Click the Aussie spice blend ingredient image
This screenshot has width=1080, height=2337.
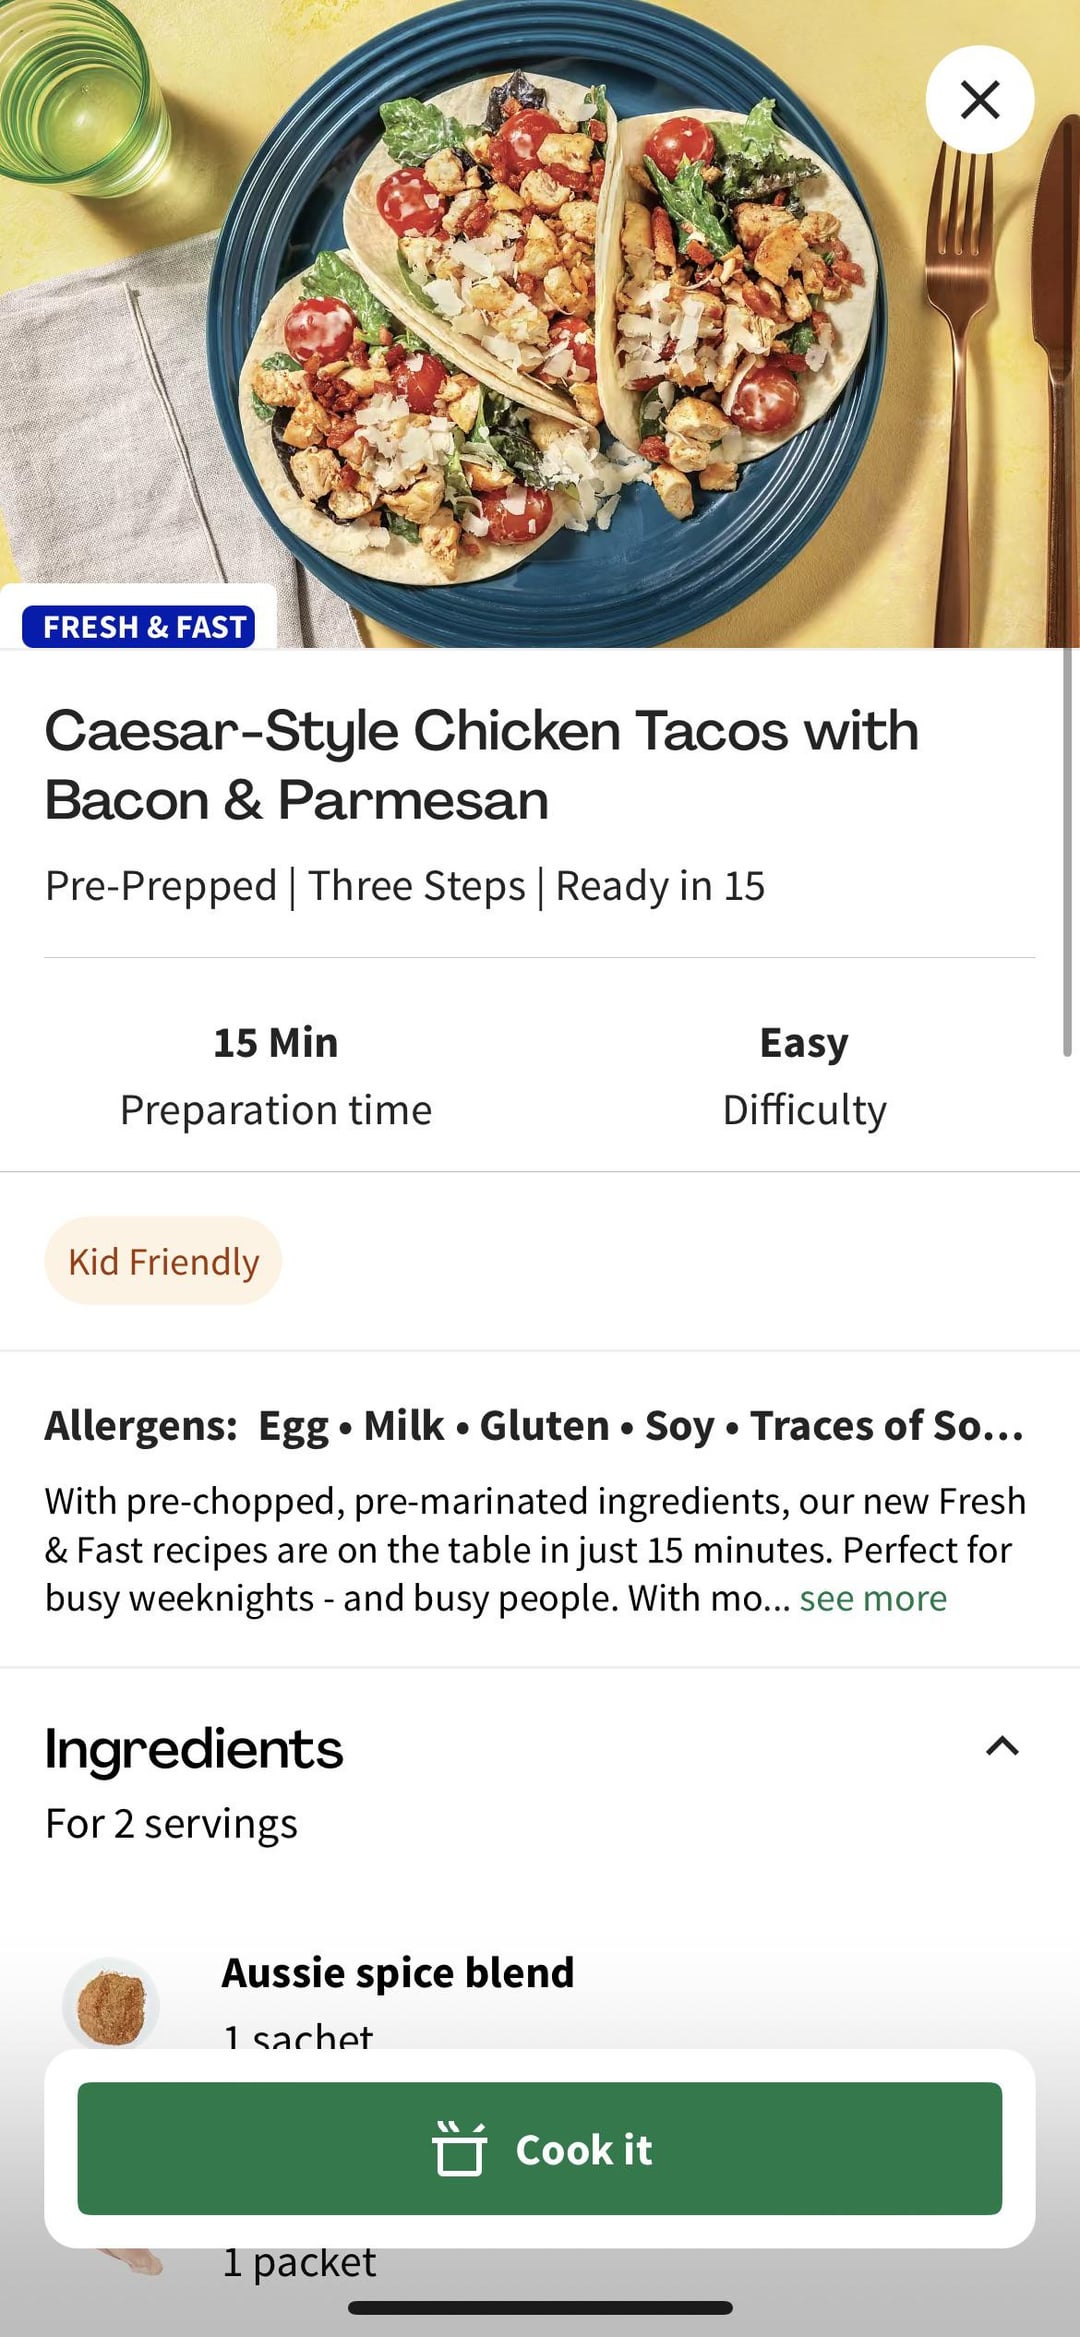click(111, 2003)
